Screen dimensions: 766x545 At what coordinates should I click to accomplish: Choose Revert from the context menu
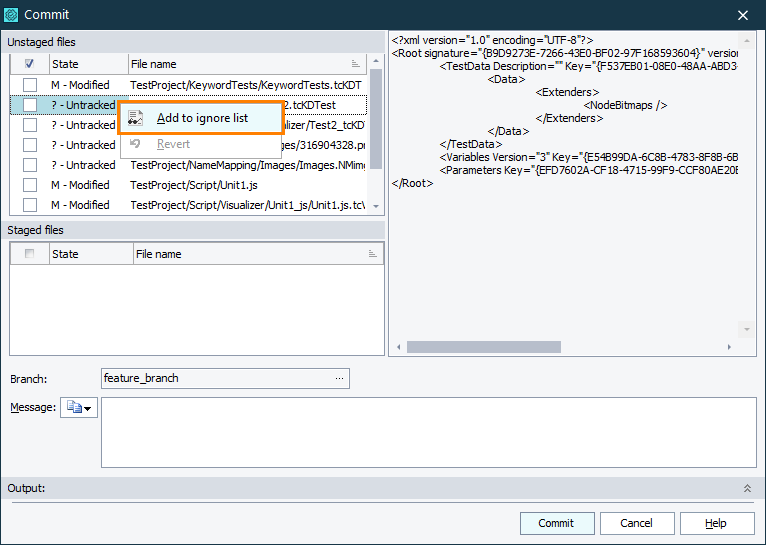click(x=173, y=144)
